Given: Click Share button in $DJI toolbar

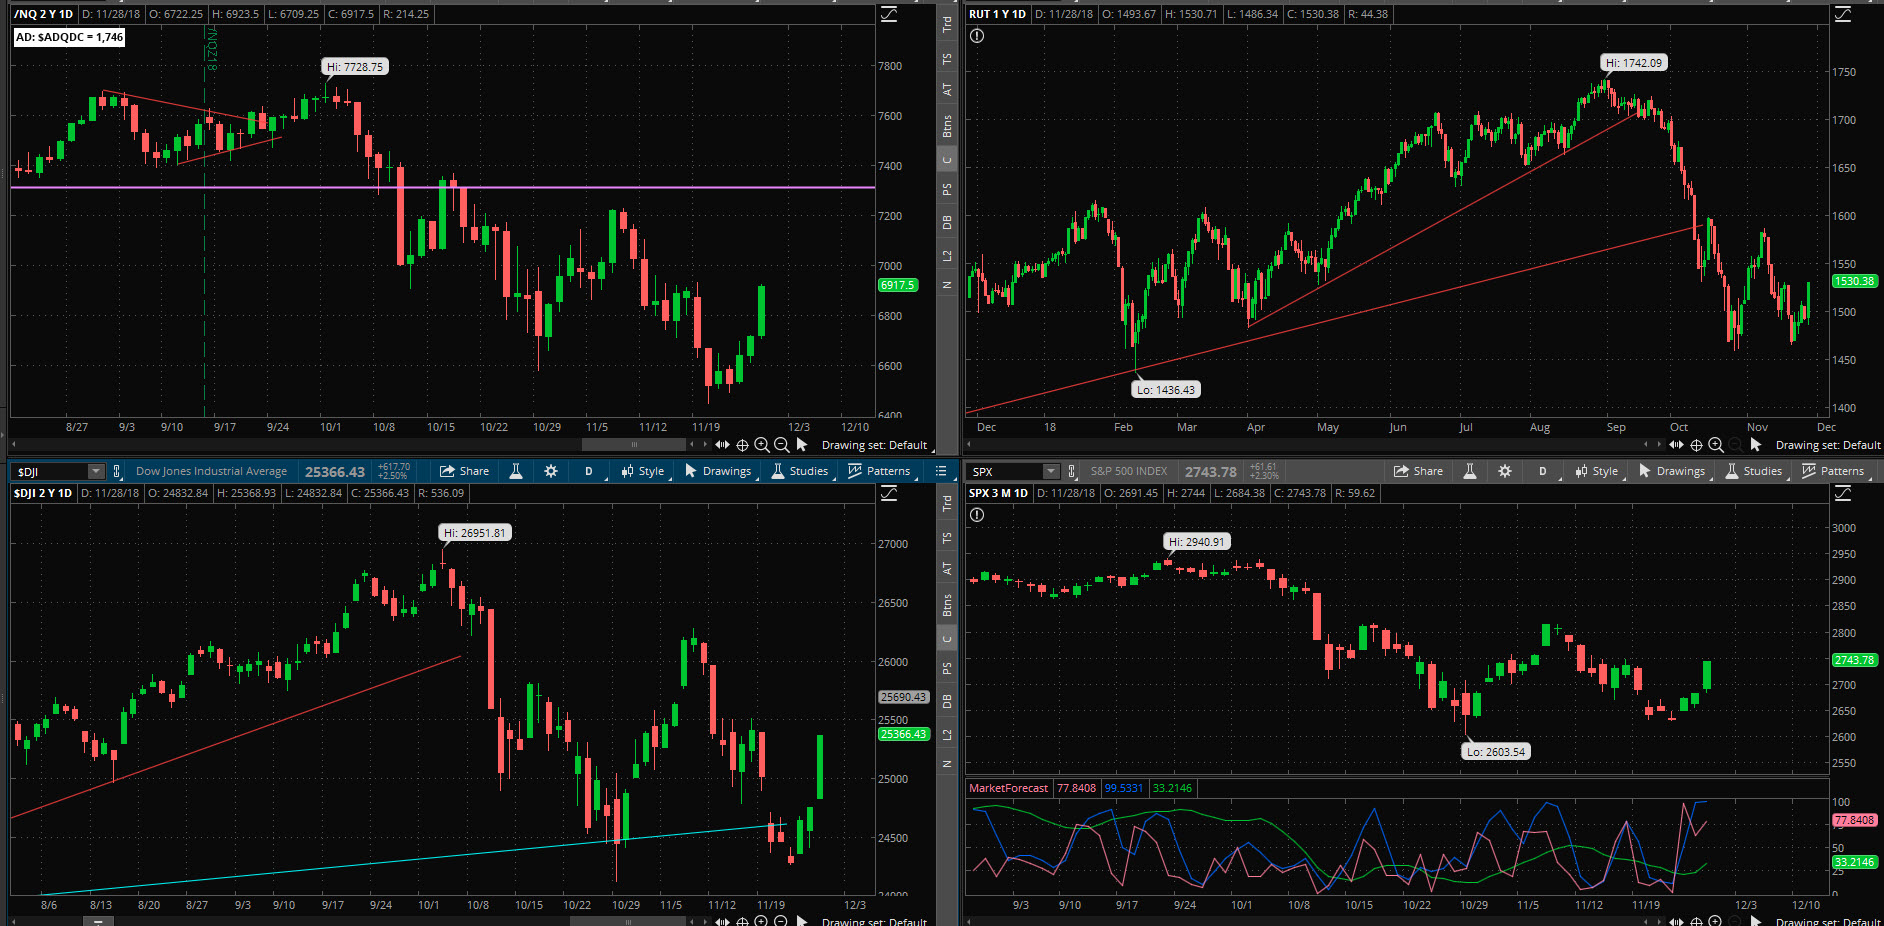Looking at the screenshot, I should [x=465, y=471].
